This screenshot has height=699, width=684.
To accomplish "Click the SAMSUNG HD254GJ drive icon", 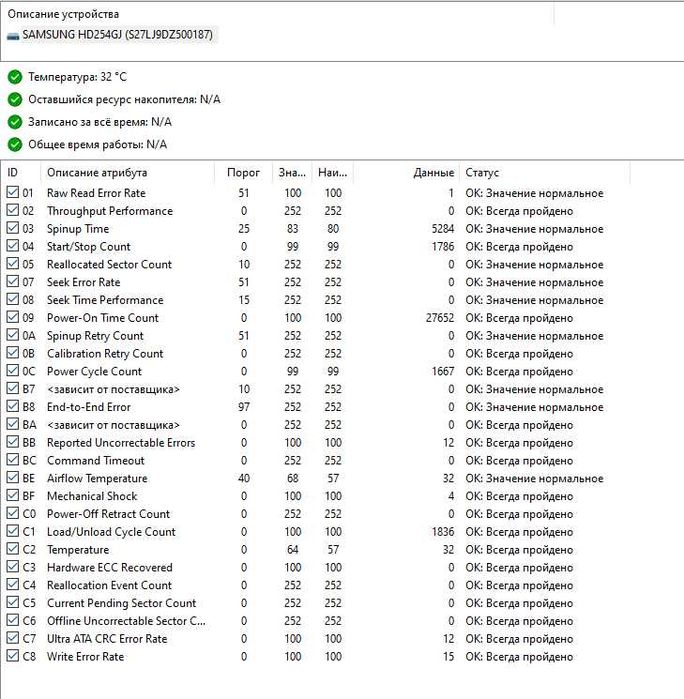I will coord(13,36).
